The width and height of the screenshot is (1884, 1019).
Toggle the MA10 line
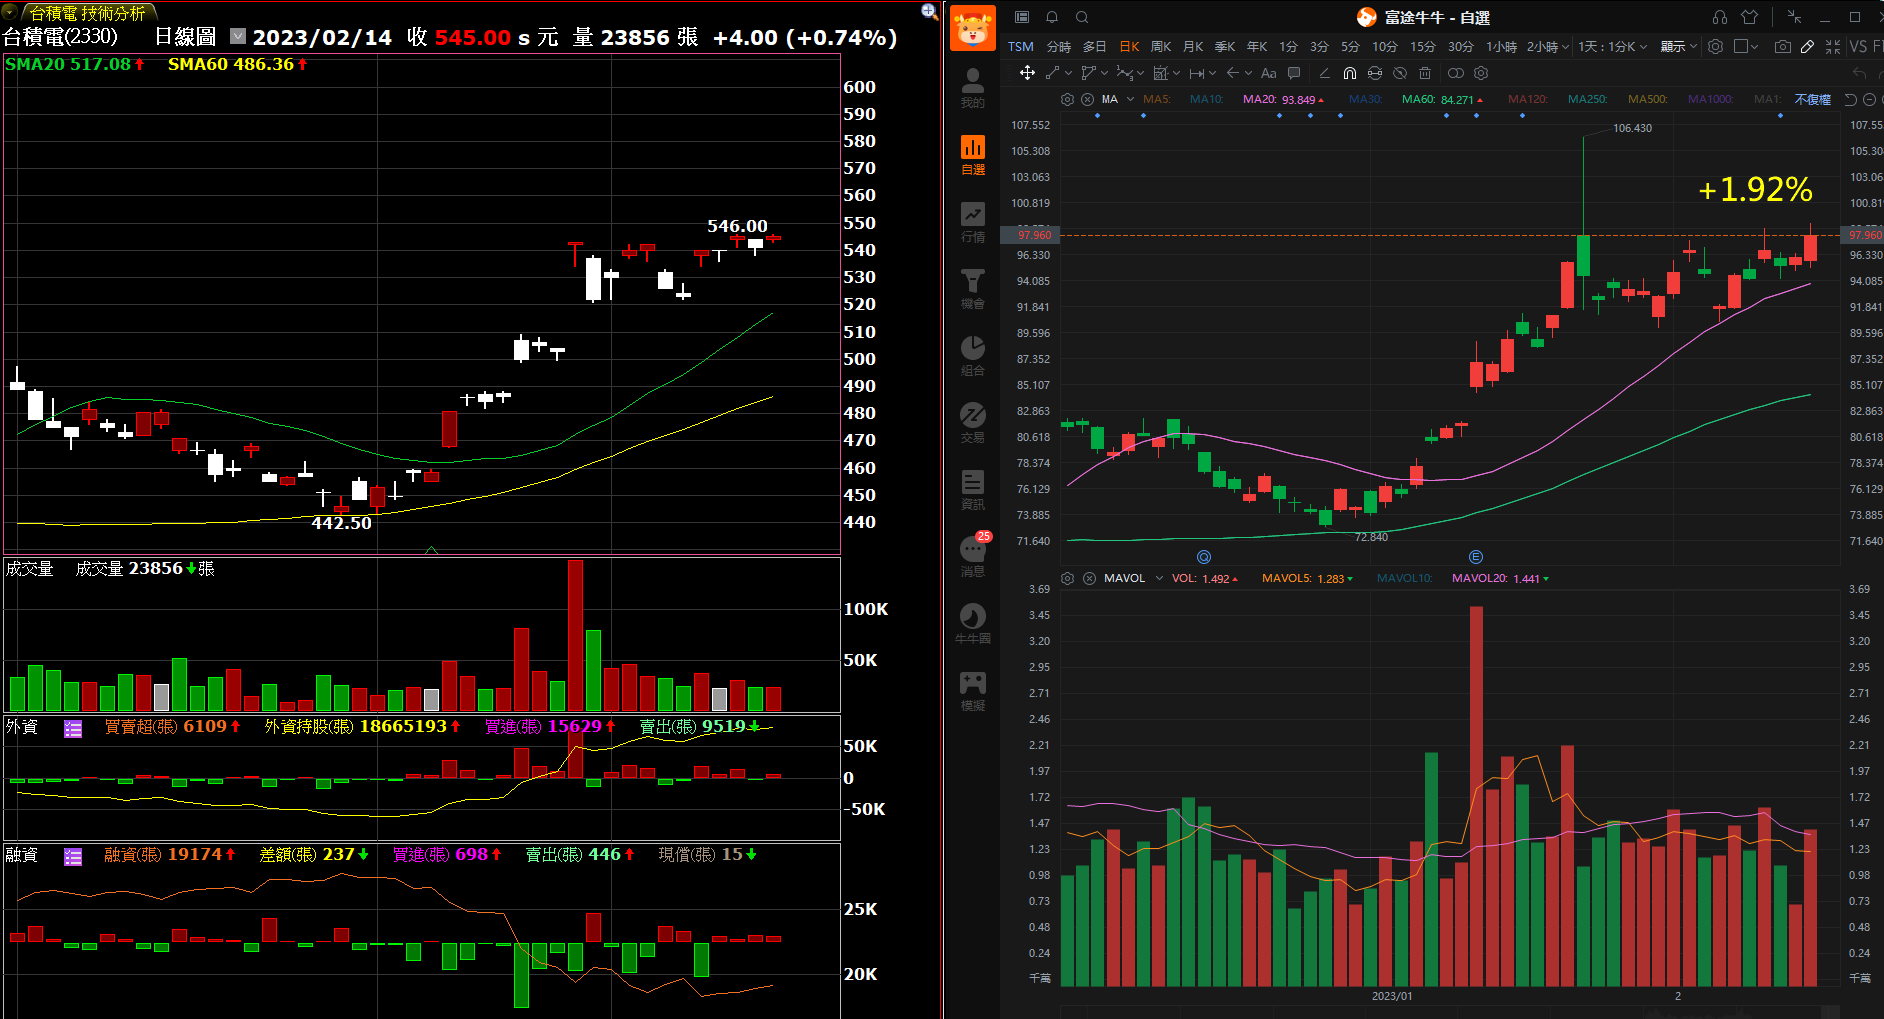(1206, 99)
